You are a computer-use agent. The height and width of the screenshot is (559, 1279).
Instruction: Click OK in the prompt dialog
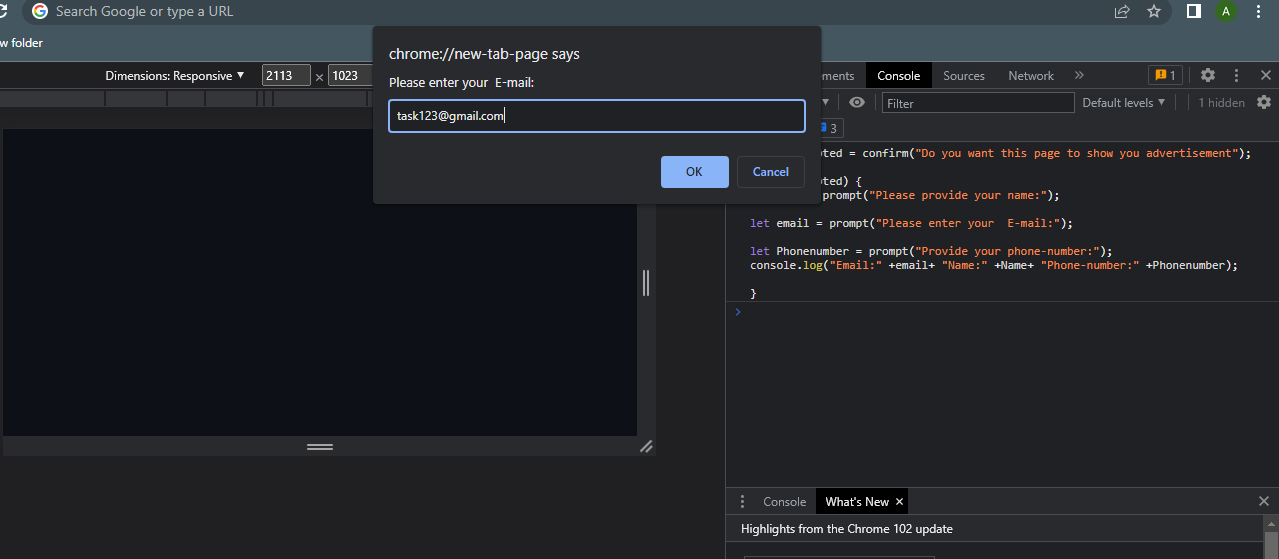pyautogui.click(x=695, y=172)
